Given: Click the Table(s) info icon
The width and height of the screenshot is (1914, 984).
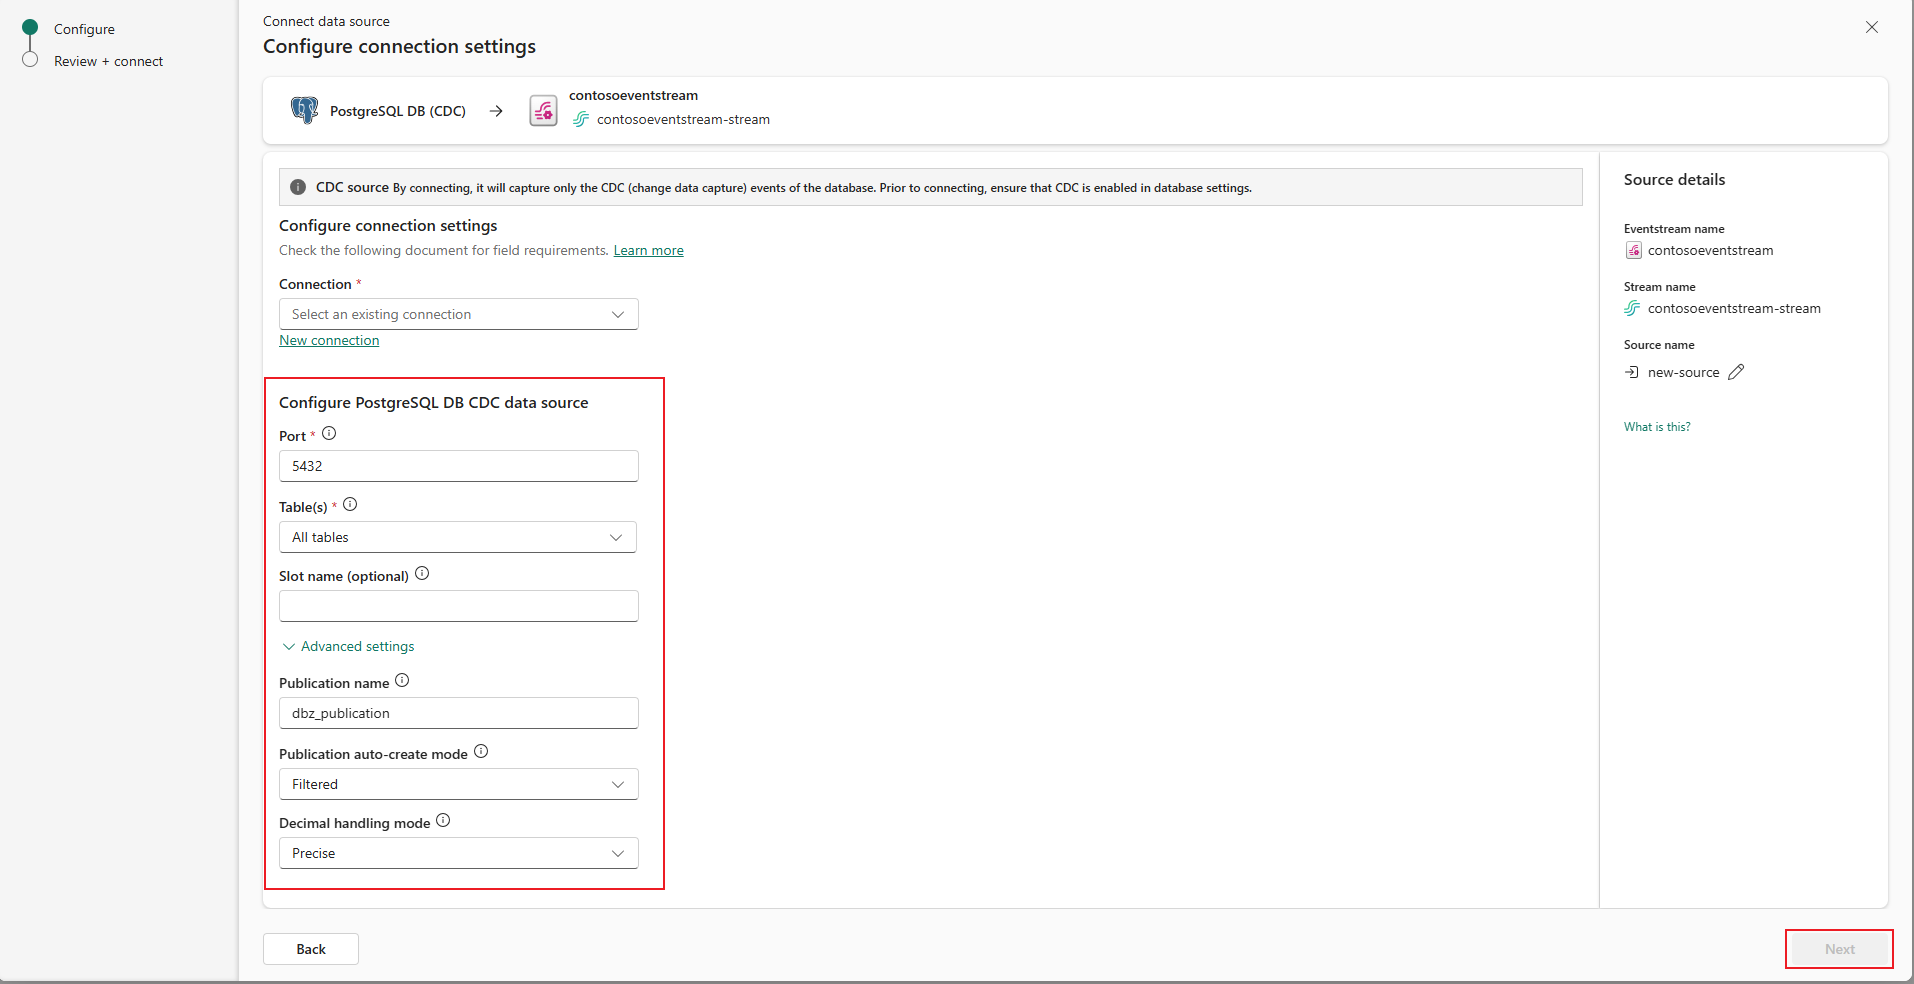Looking at the screenshot, I should [x=349, y=504].
